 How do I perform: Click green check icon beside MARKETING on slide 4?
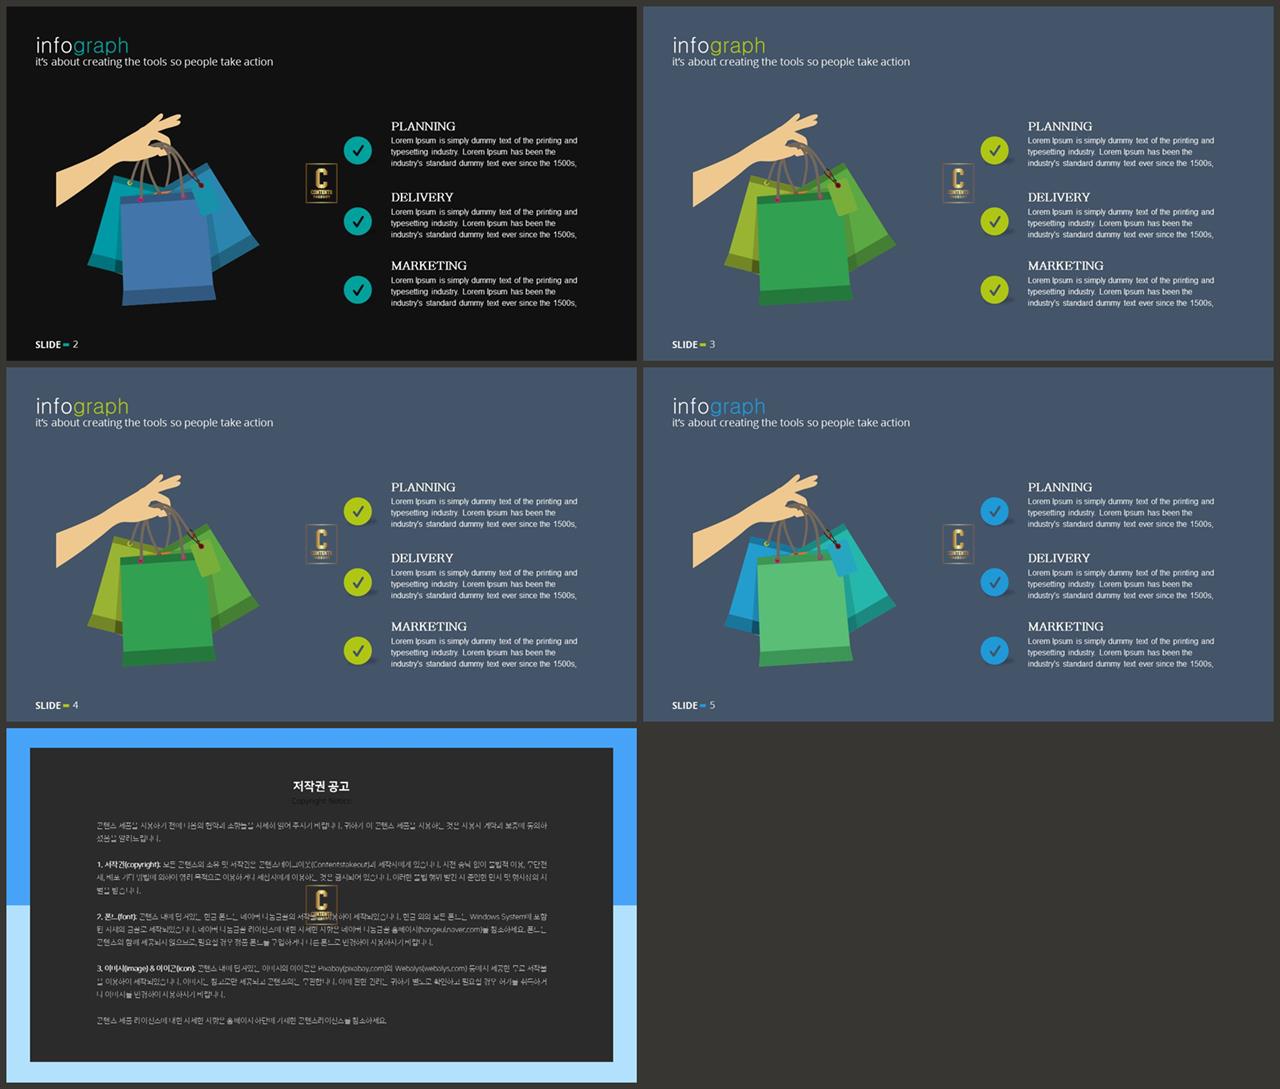(x=358, y=650)
